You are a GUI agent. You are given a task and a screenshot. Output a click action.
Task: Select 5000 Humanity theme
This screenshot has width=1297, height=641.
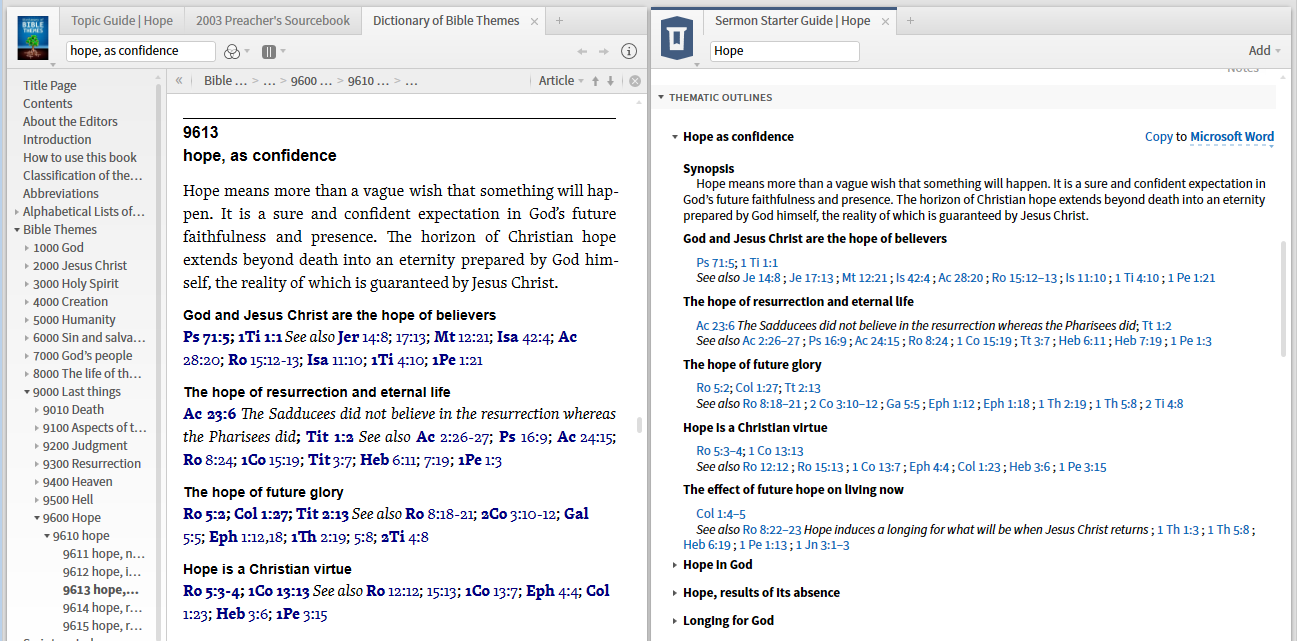pyautogui.click(x=74, y=320)
